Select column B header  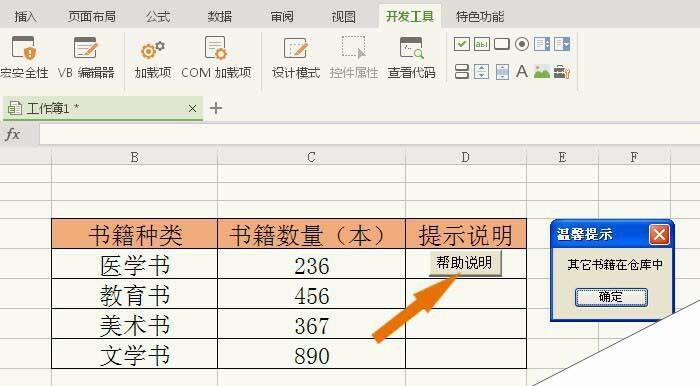pyautogui.click(x=134, y=157)
